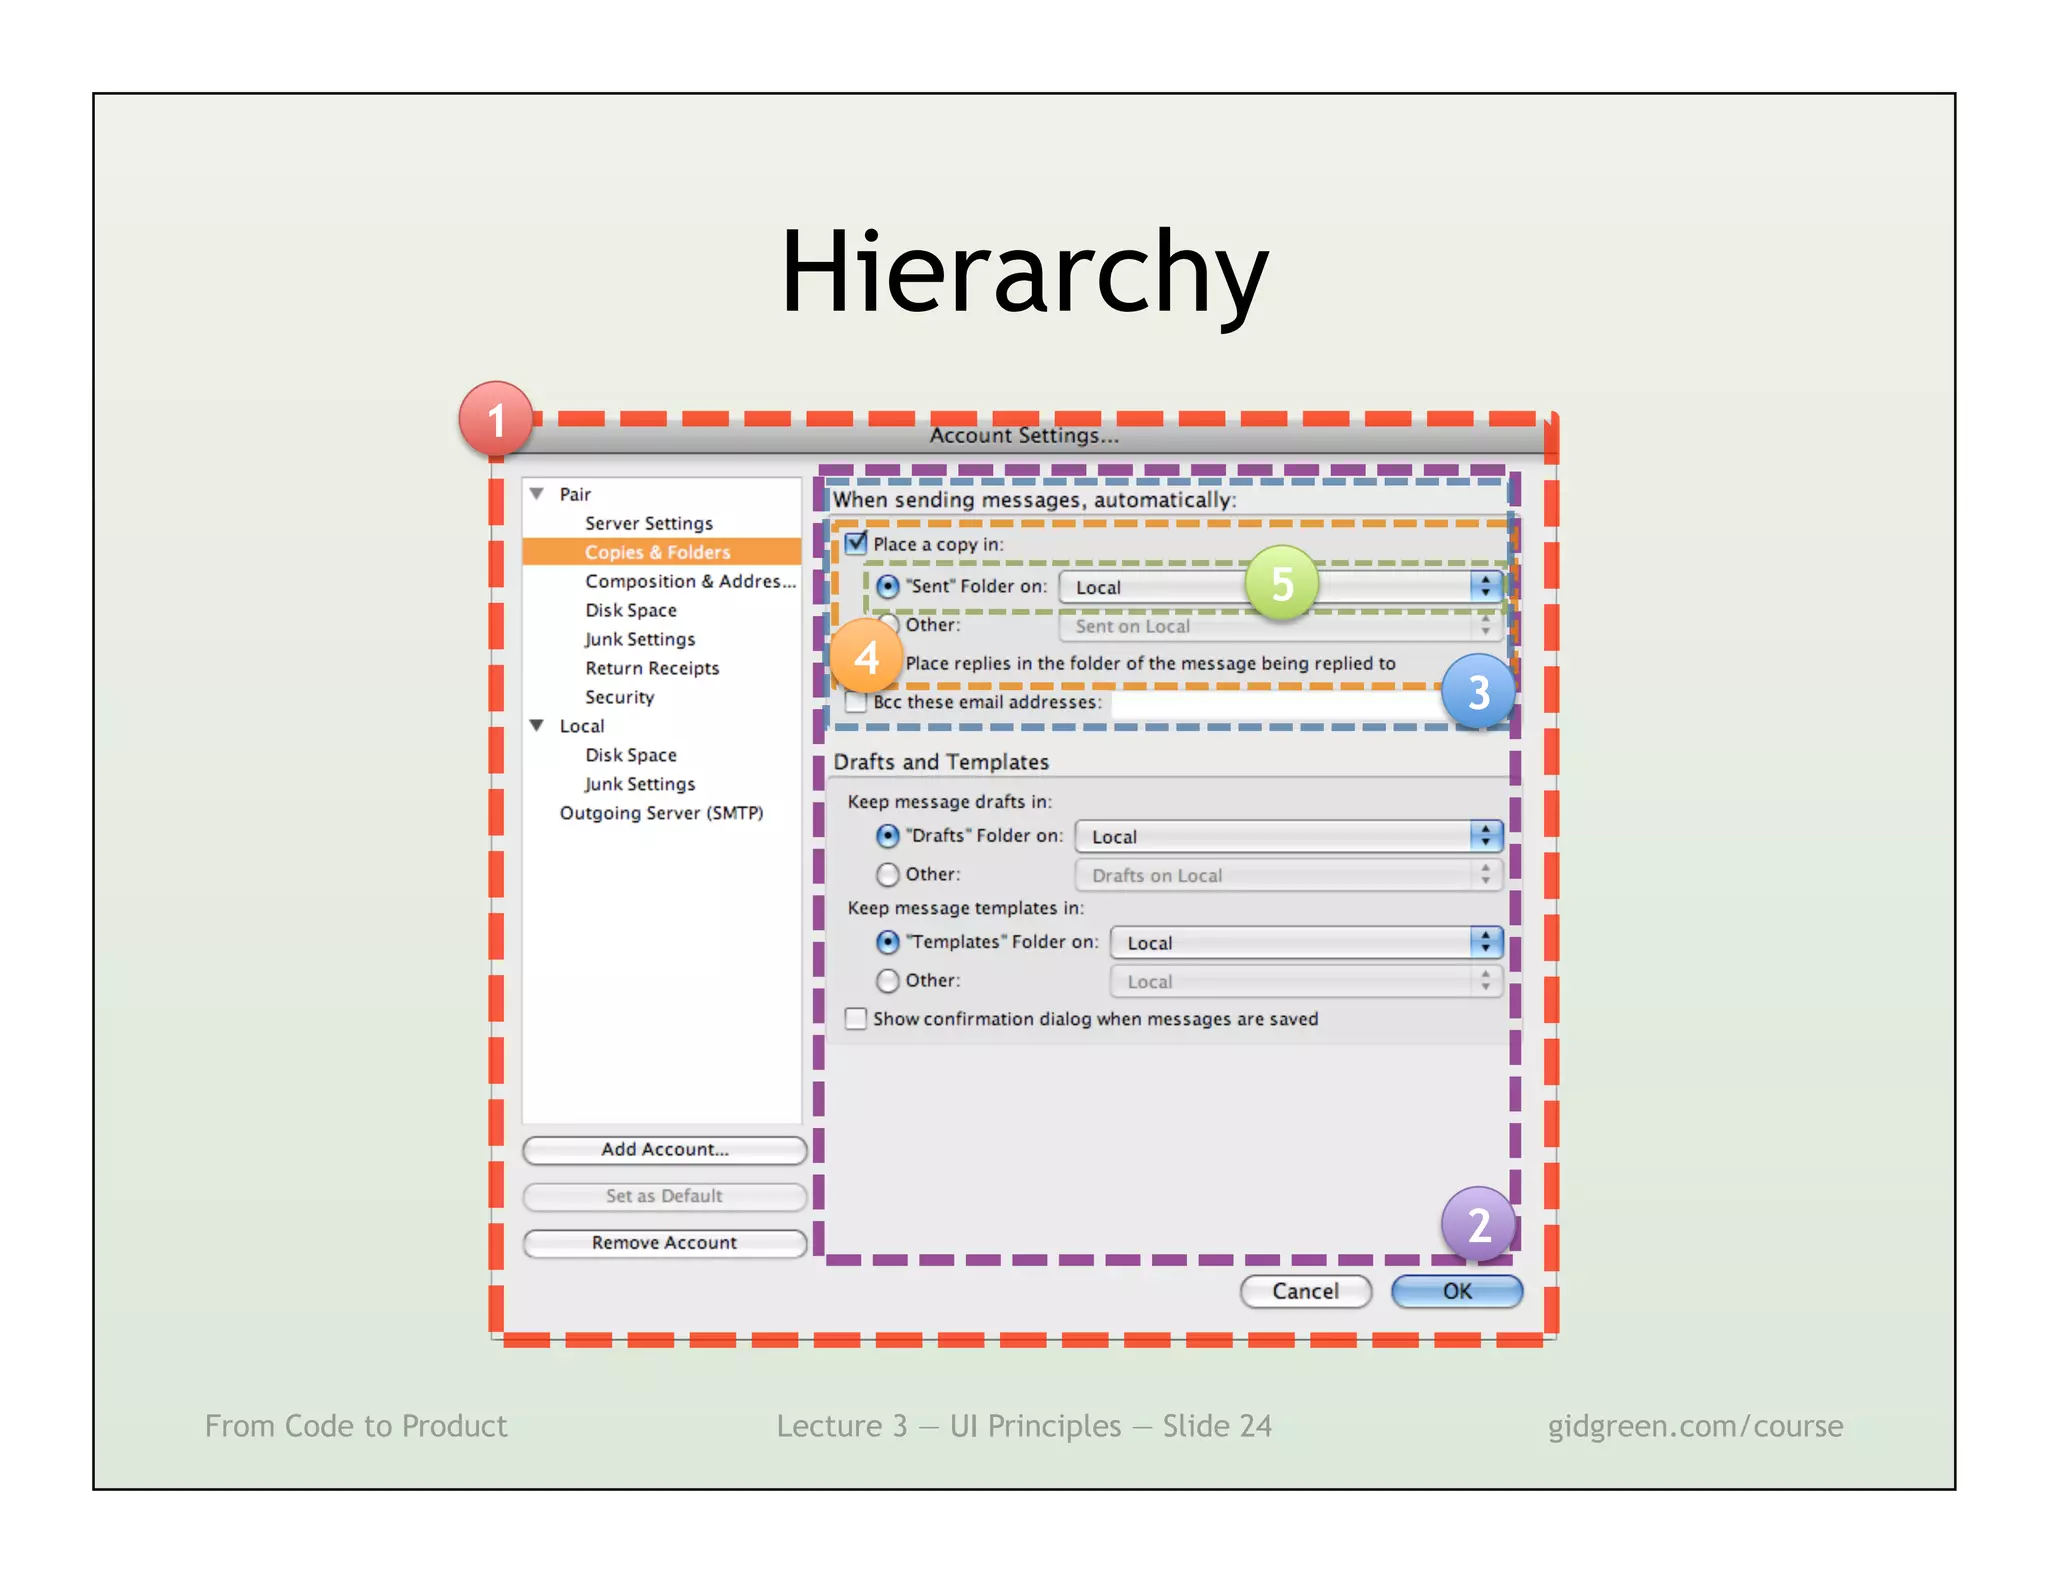The image size is (2048, 1582).
Task: Open Disk Space under Local
Action: tap(631, 755)
